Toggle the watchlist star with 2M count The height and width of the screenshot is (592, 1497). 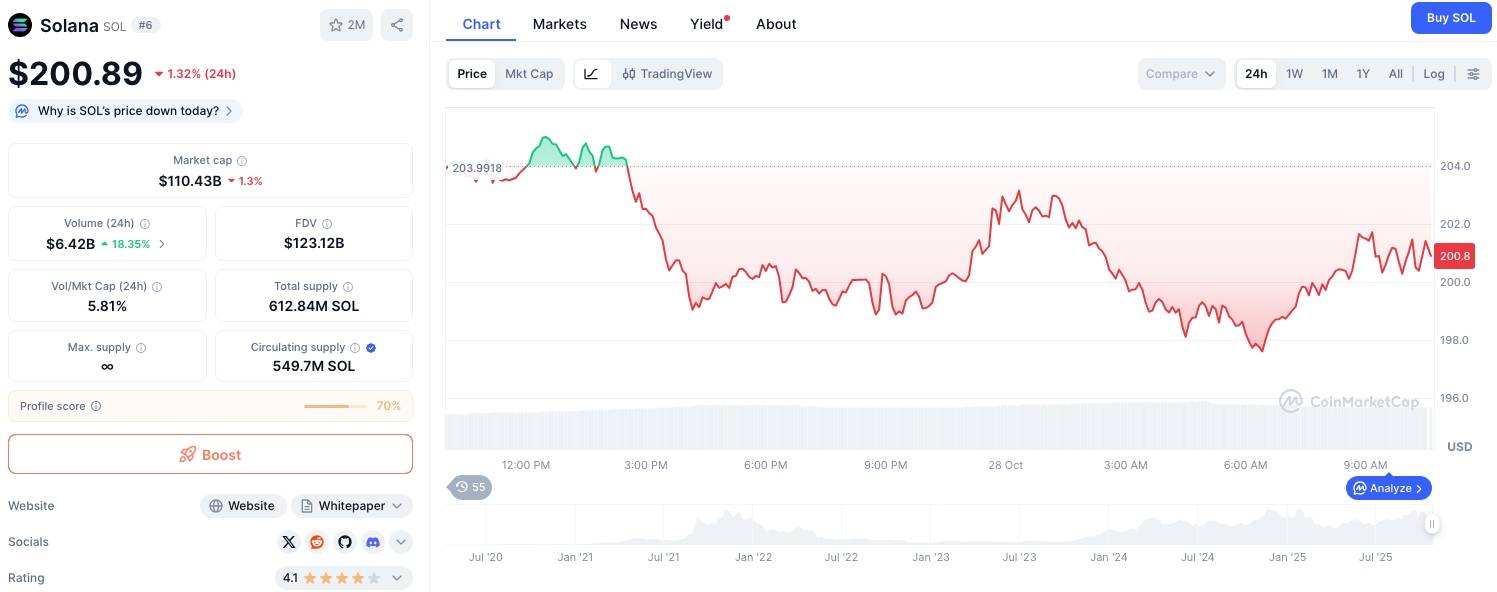(345, 24)
